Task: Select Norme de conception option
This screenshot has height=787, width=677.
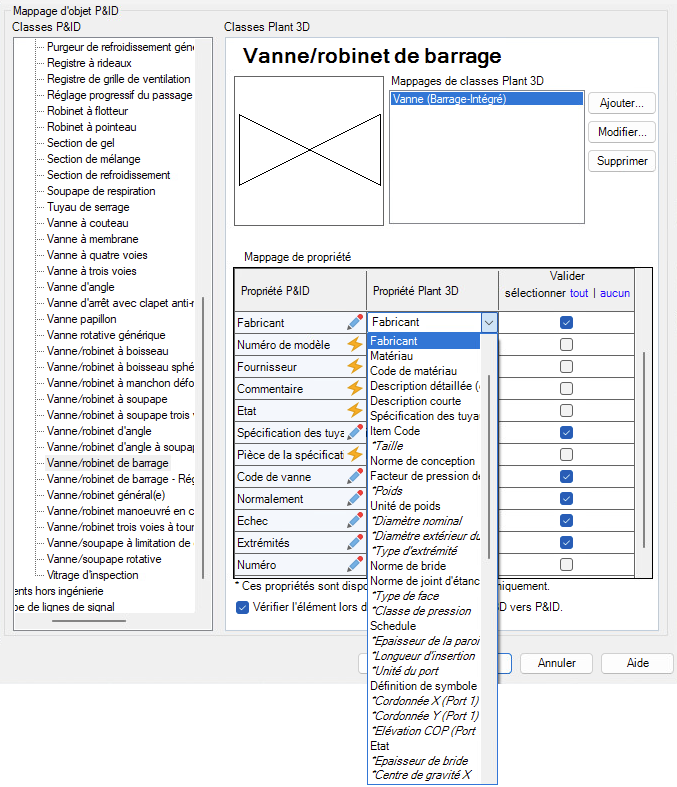Action: [423, 461]
